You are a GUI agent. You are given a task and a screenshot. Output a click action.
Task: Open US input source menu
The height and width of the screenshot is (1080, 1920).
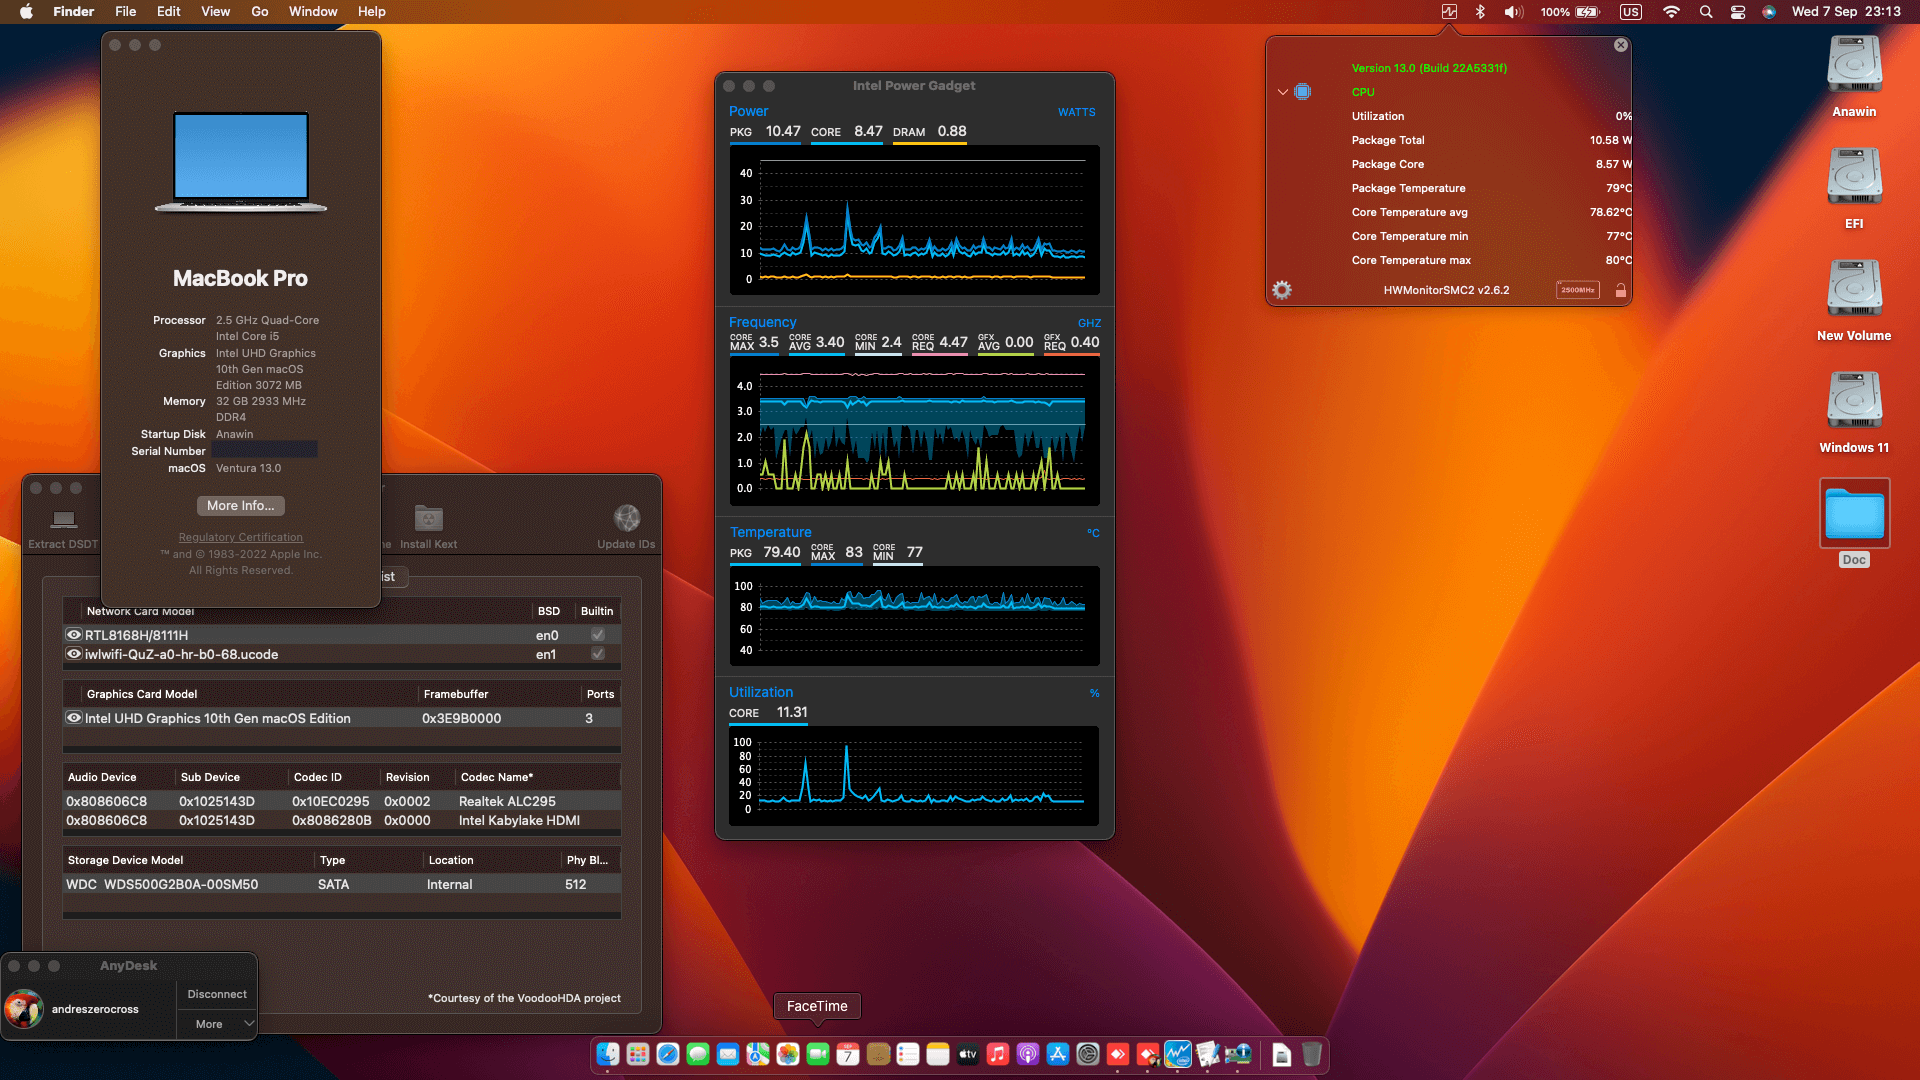[1631, 12]
